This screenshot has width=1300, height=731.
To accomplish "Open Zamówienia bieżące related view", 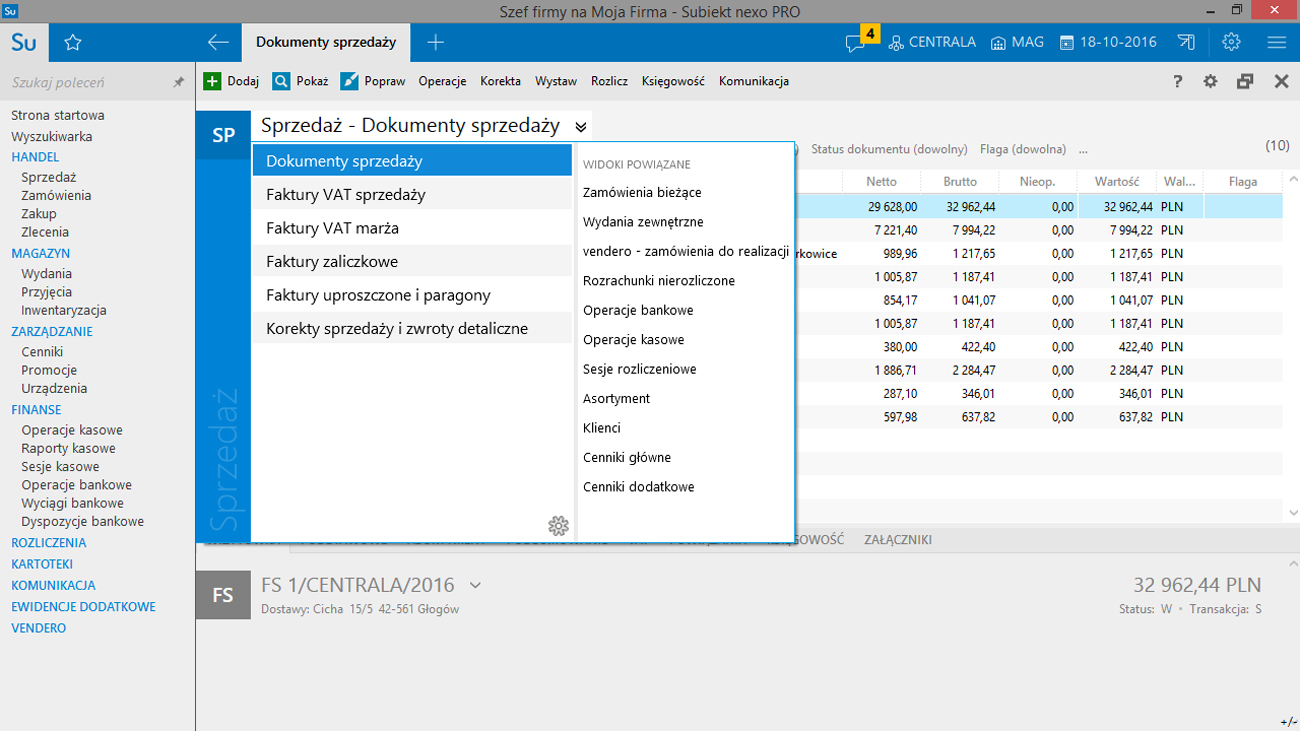I will [642, 192].
